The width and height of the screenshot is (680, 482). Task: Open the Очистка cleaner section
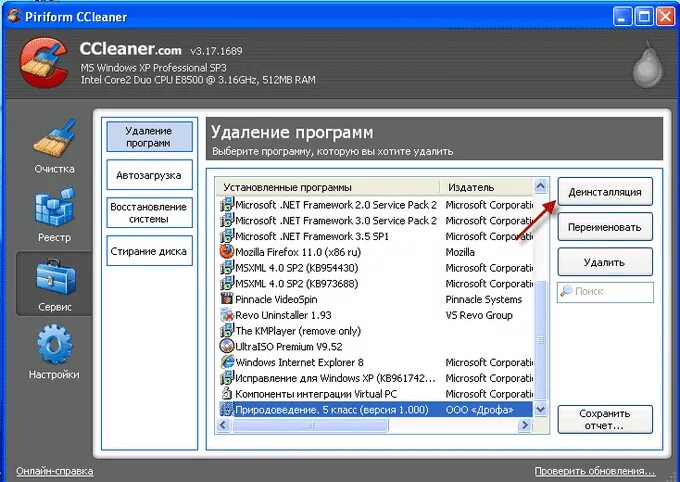click(54, 147)
